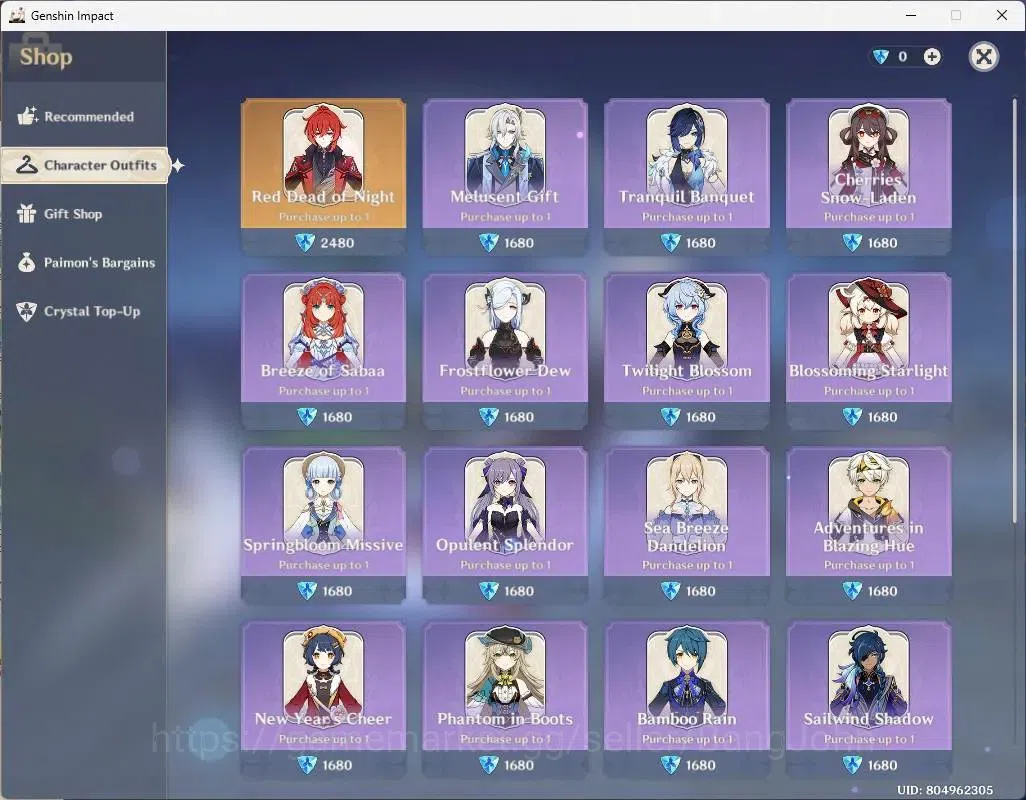
Task: View the Sailwind Shadow outfit
Action: (x=868, y=699)
